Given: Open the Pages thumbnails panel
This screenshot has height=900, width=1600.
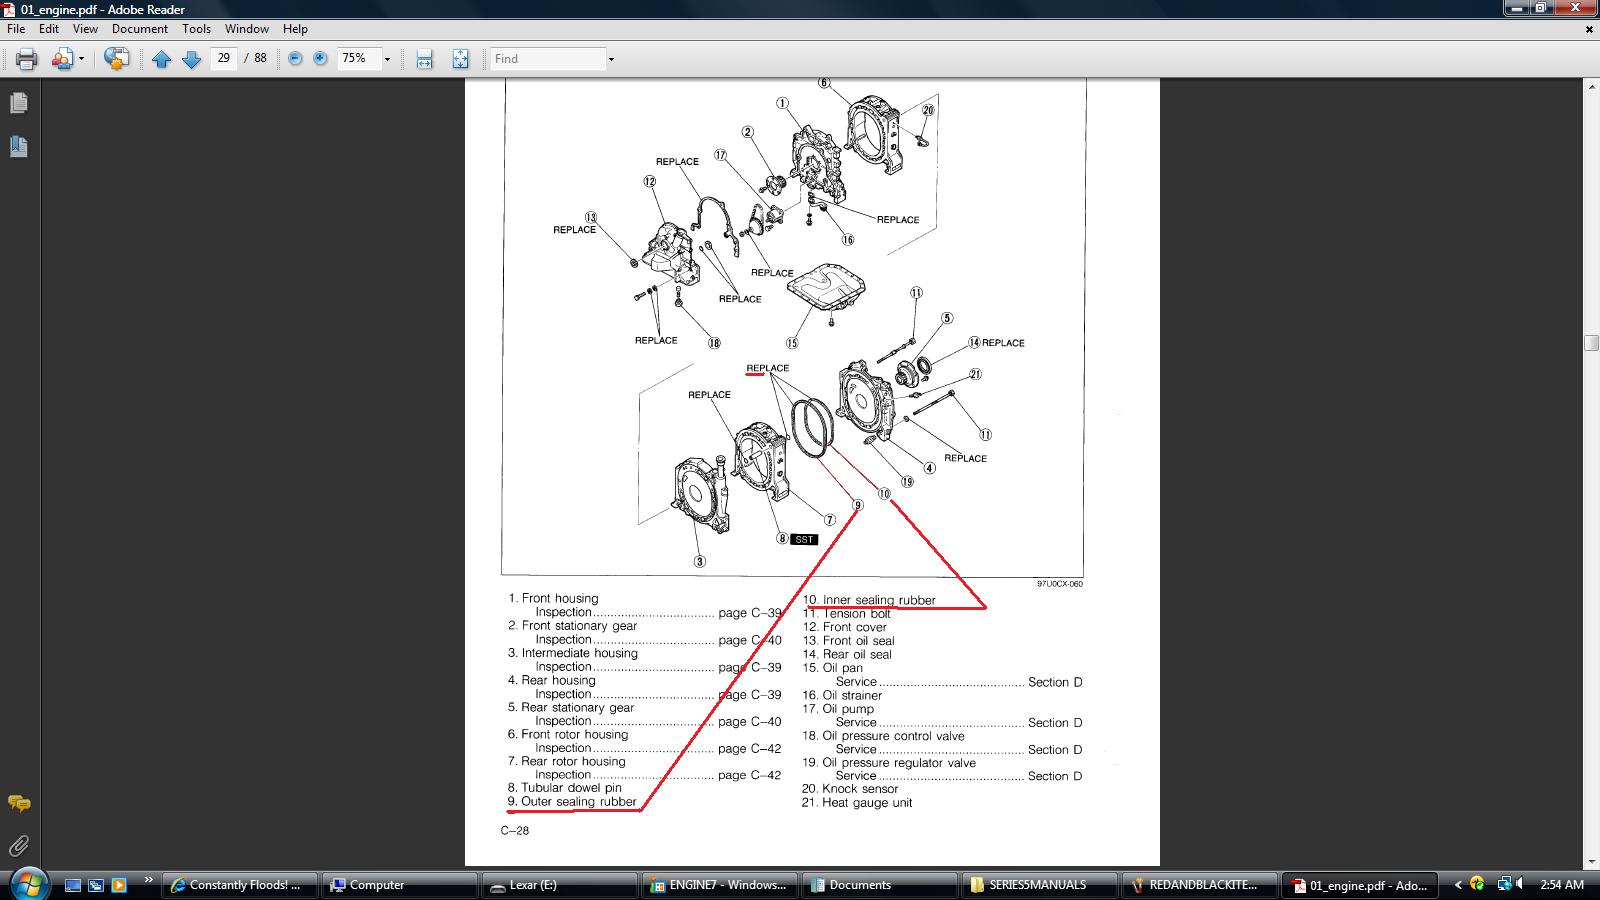Looking at the screenshot, I should pyautogui.click(x=18, y=103).
